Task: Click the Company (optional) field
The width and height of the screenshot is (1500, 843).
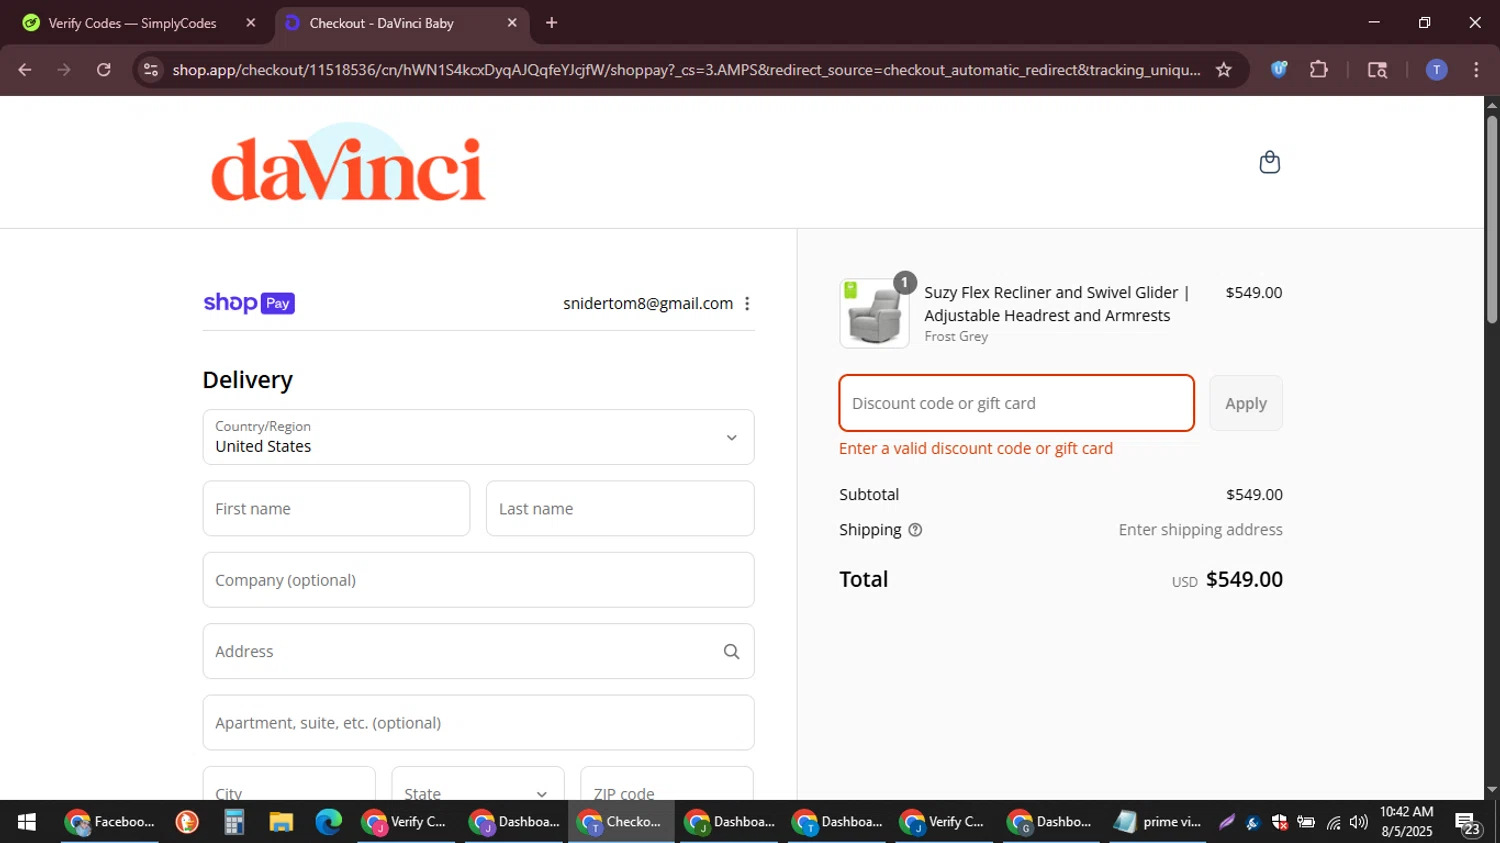Action: pyautogui.click(x=478, y=580)
